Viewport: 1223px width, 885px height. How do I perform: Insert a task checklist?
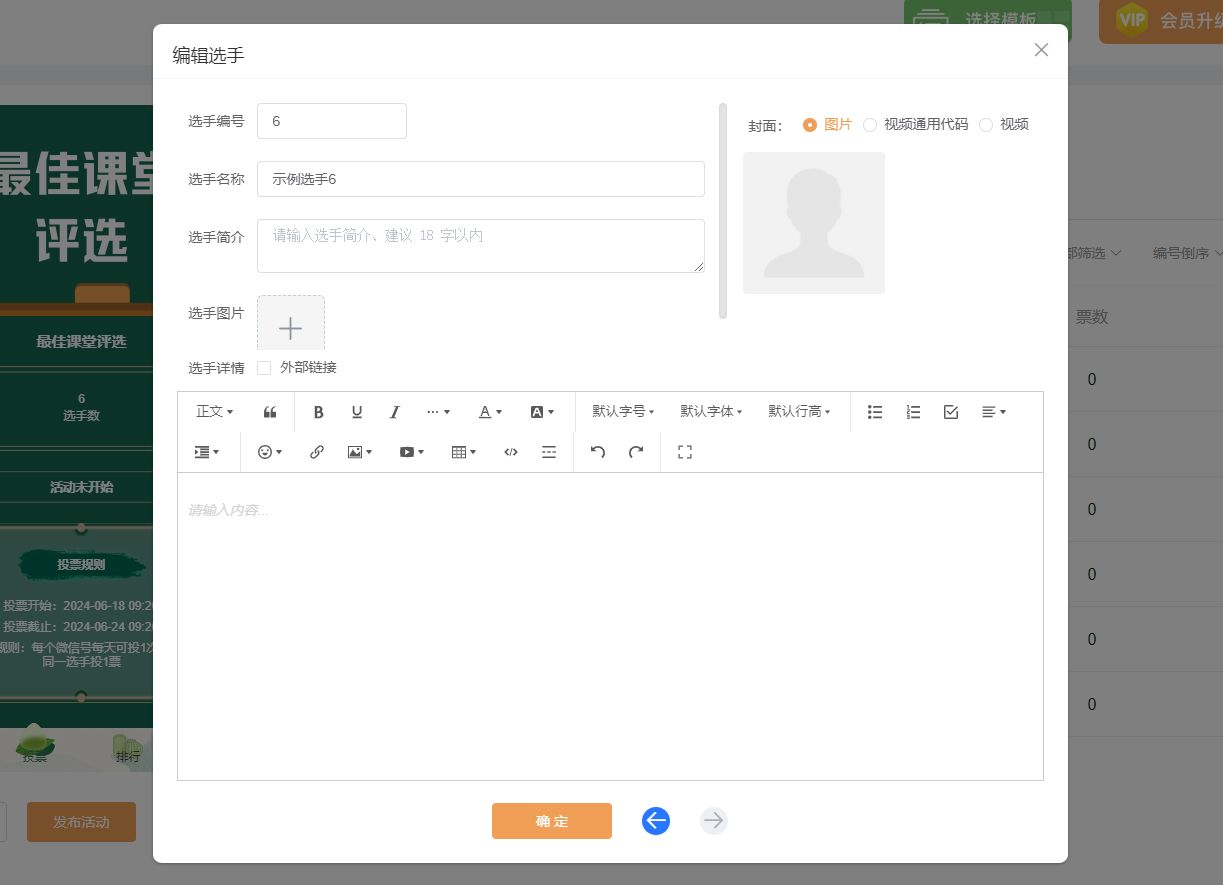[x=950, y=412]
